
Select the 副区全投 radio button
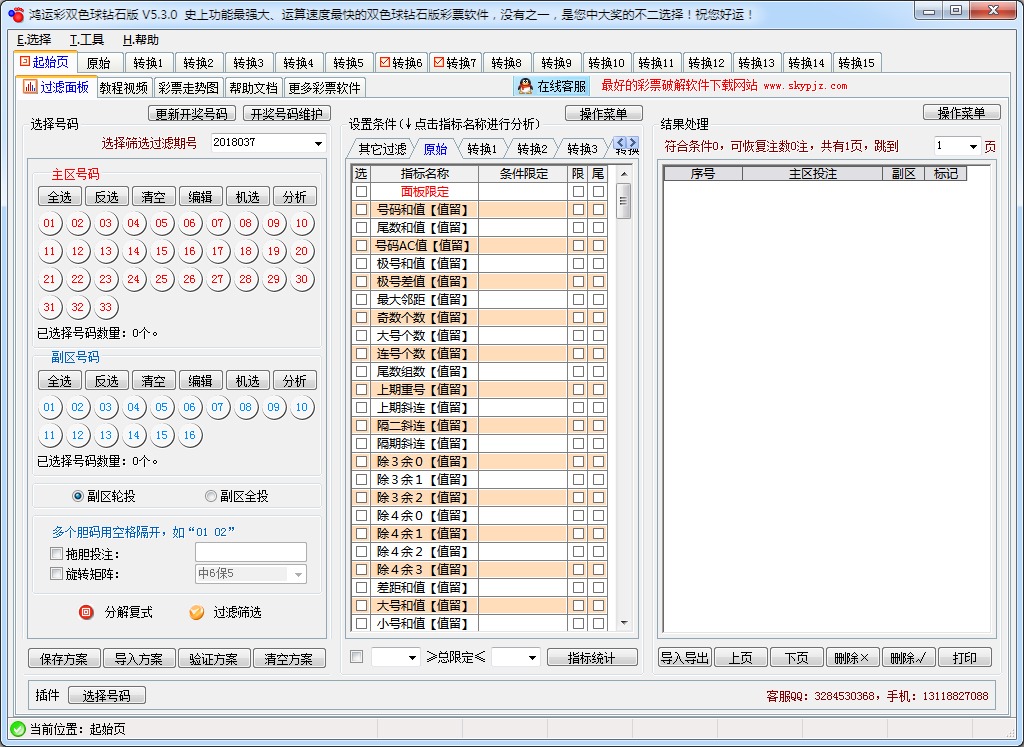[210, 496]
